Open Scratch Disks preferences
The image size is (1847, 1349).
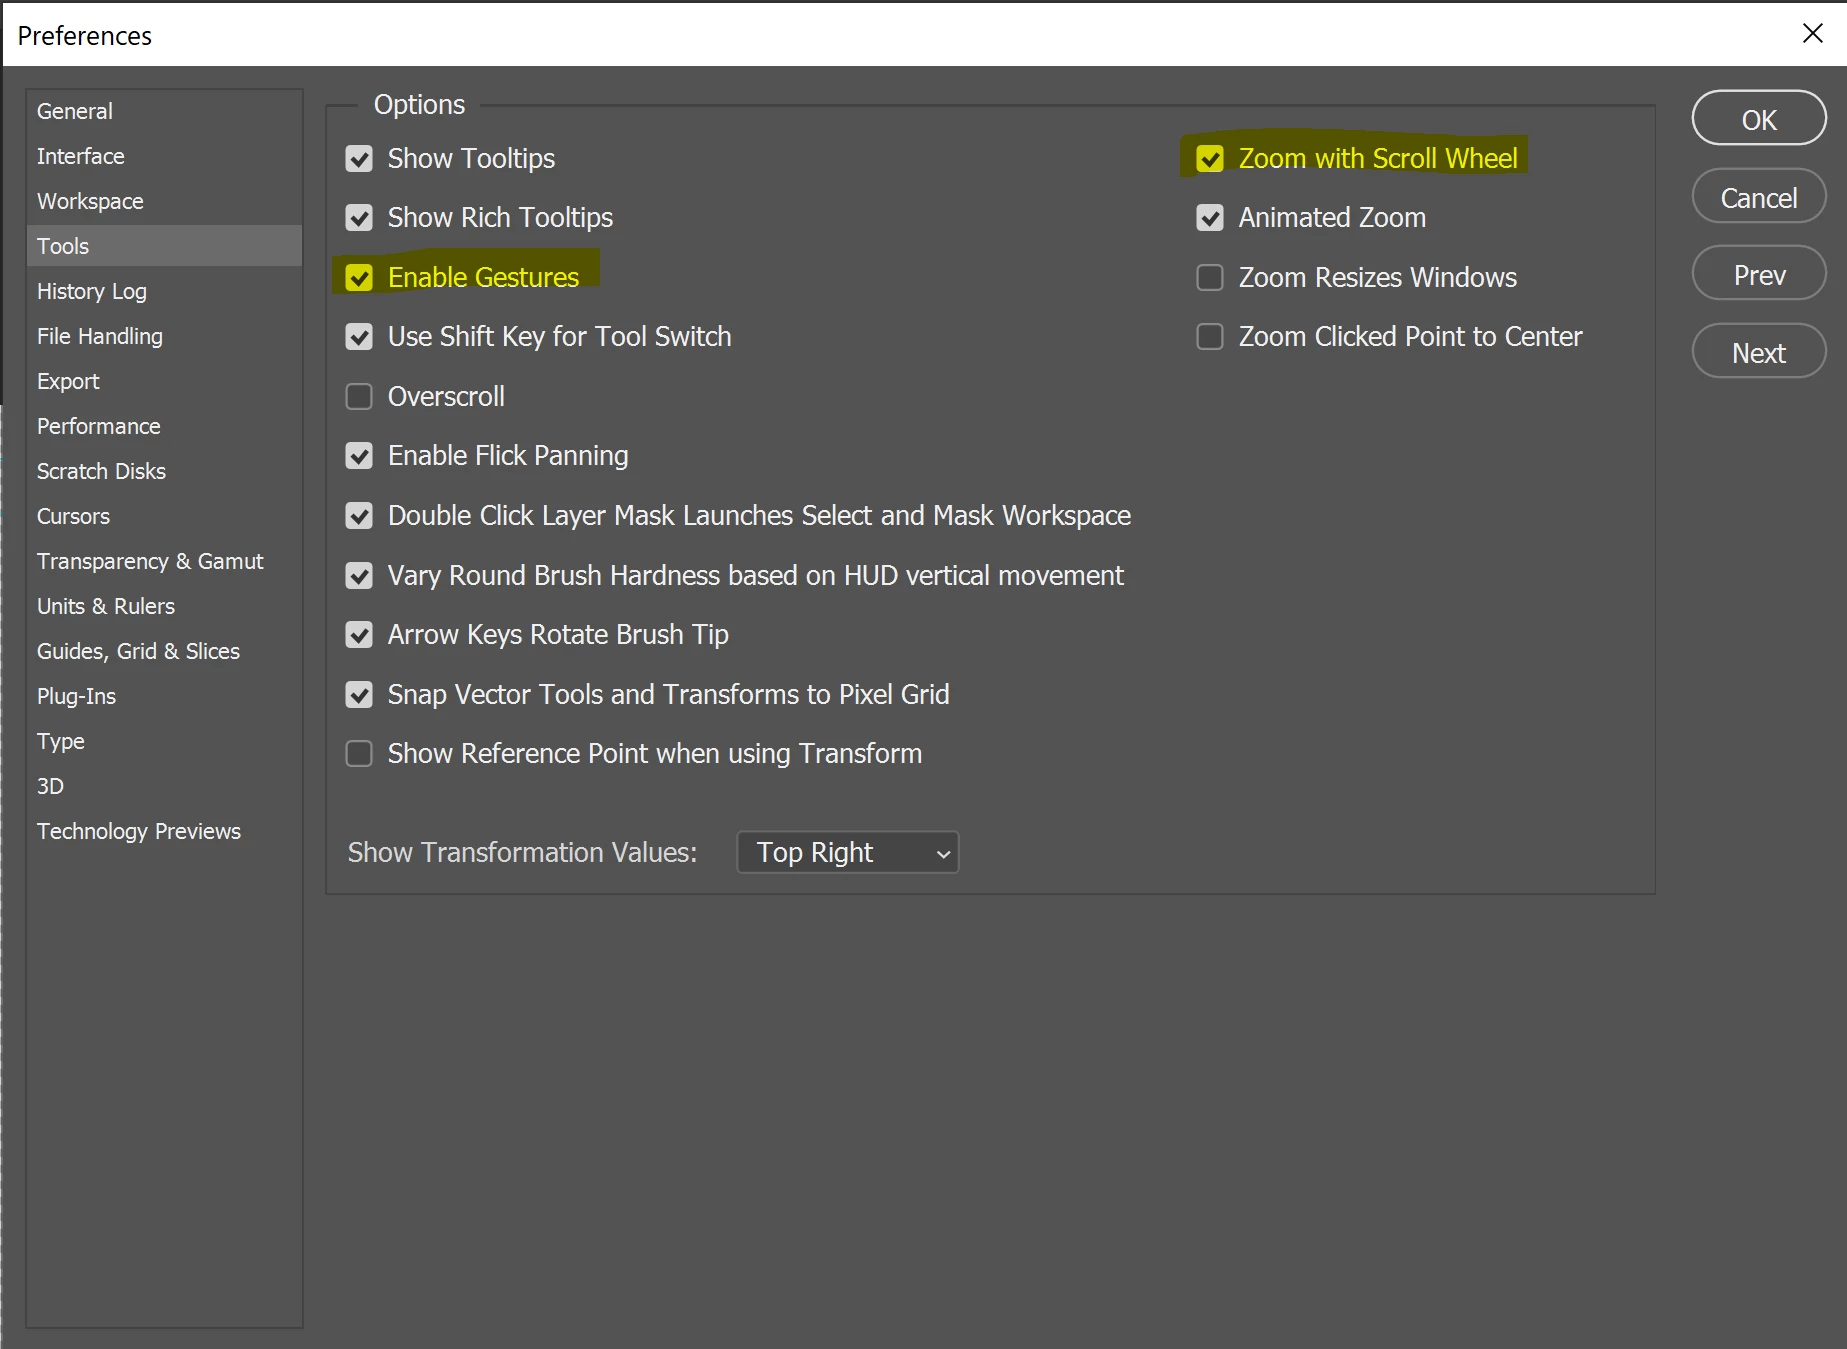pyautogui.click(x=164, y=471)
